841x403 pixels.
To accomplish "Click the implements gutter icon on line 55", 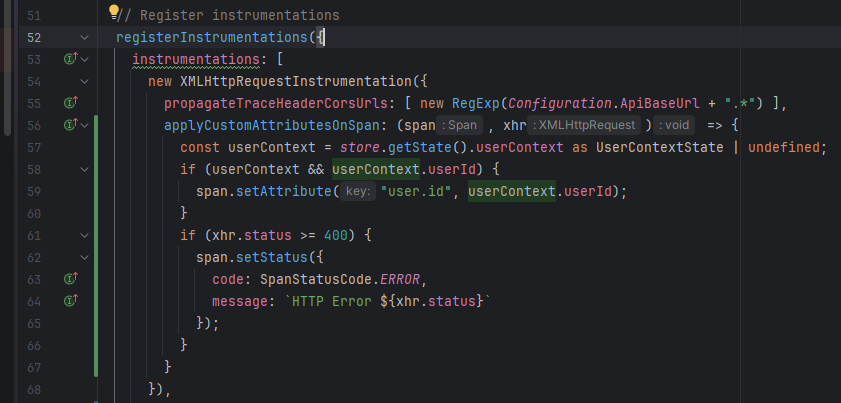I will pos(70,103).
